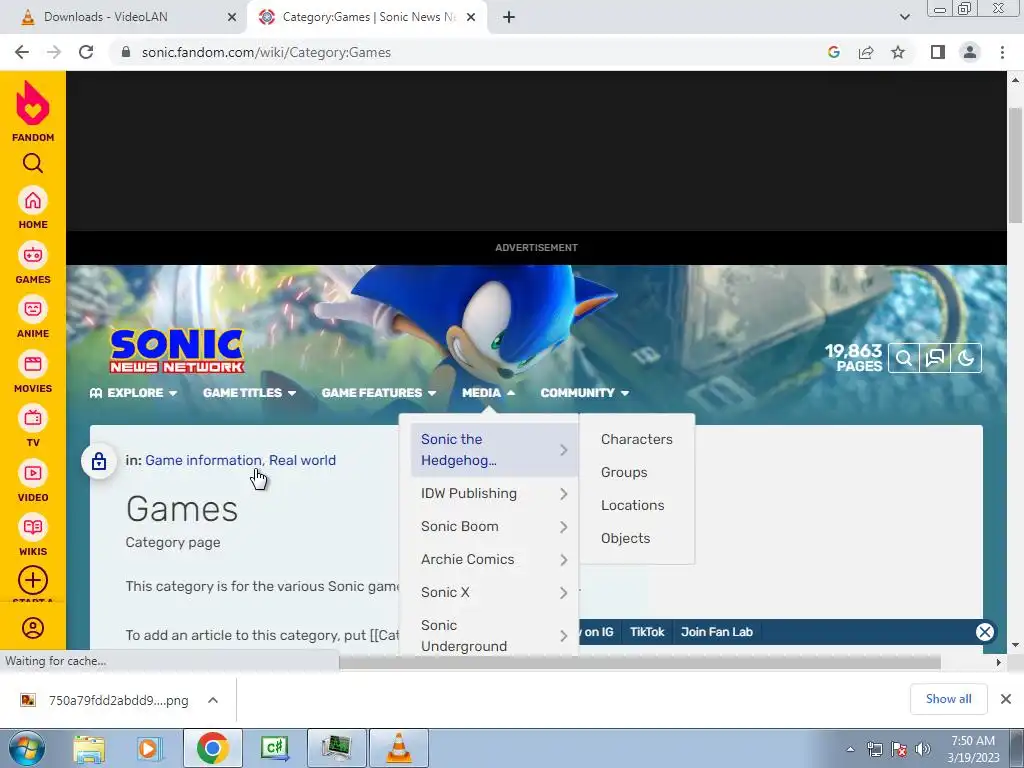Open Chrome three-dot menu
This screenshot has width=1024, height=768.
1002,52
